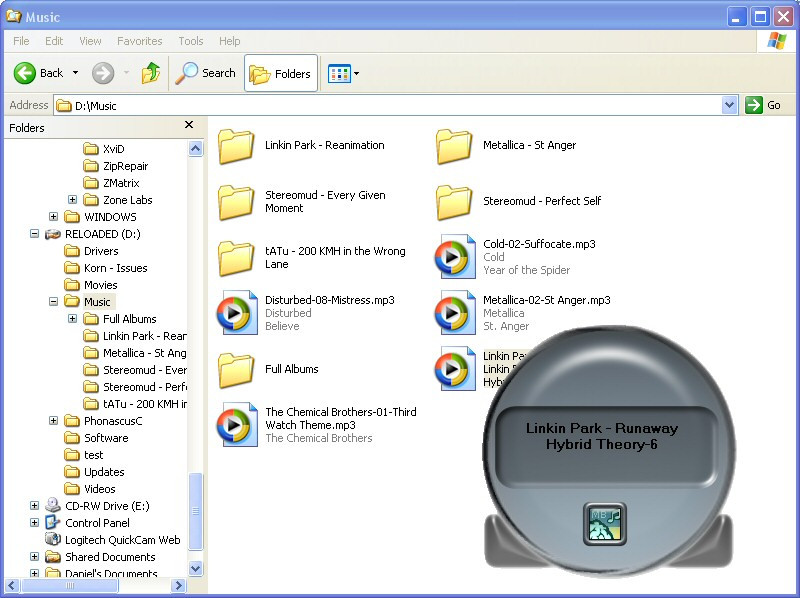800x598 pixels.
Task: Close the Folders pane
Action: point(189,124)
